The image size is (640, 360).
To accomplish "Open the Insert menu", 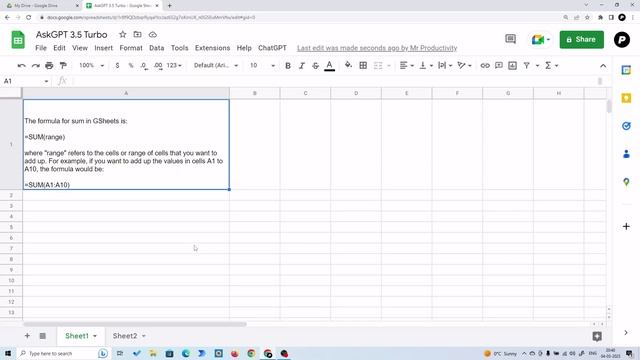I will (103, 48).
